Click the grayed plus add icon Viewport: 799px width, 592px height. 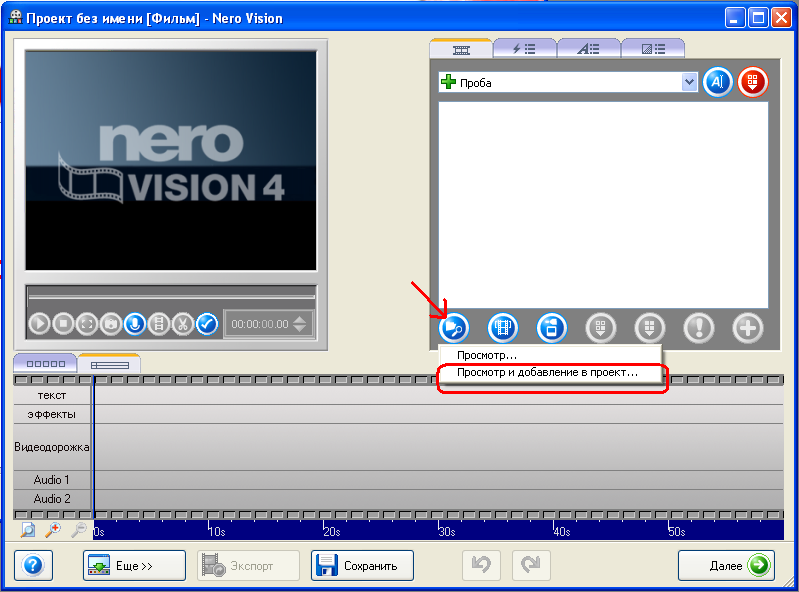(748, 328)
